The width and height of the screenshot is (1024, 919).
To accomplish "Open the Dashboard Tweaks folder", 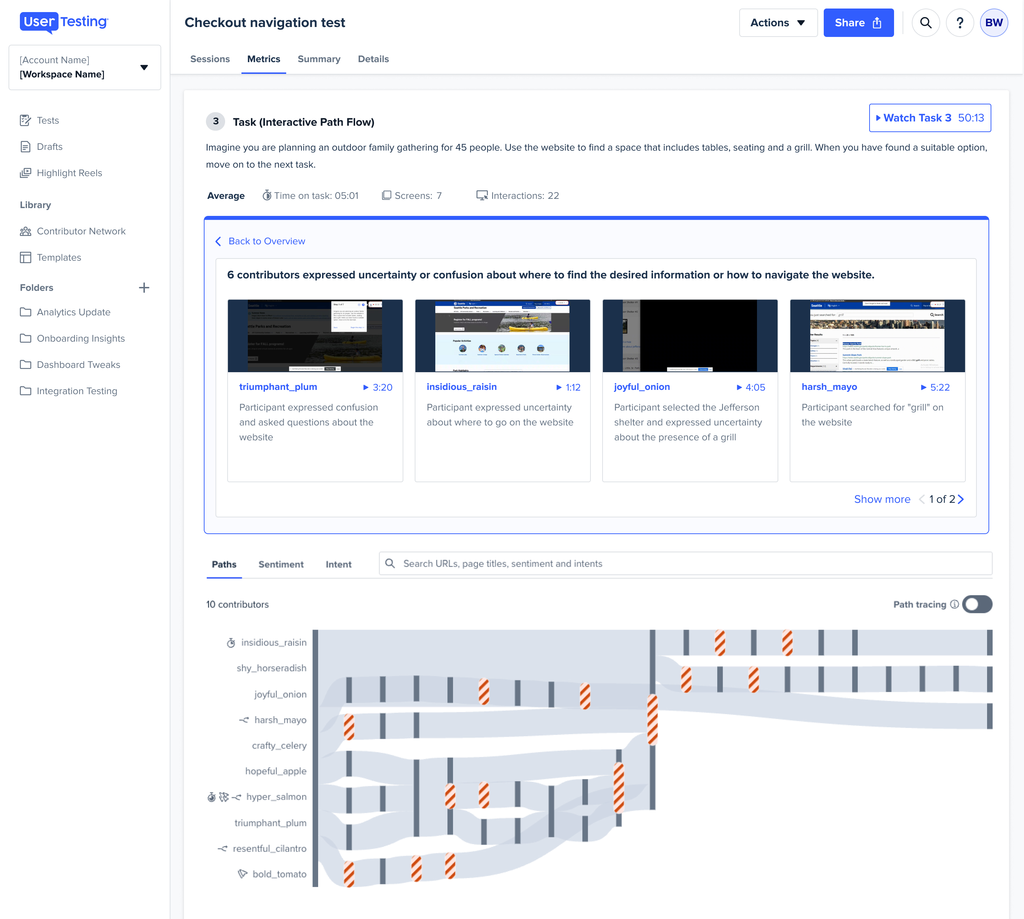I will [78, 365].
